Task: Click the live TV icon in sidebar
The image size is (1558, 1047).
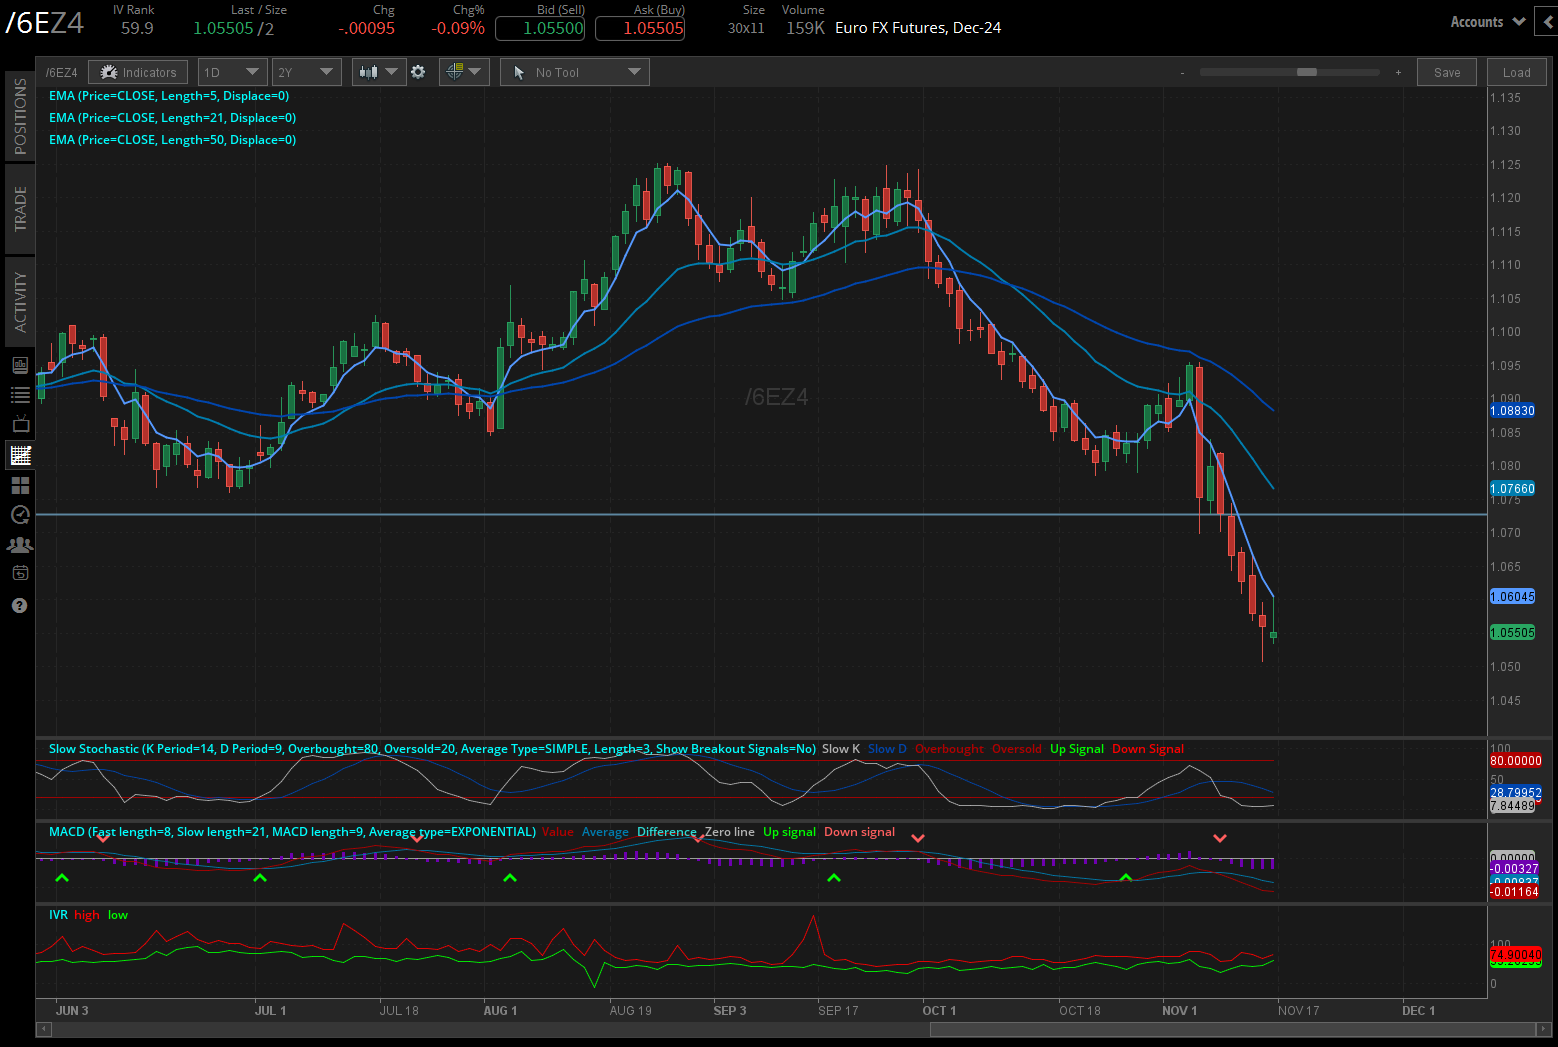Action: pyautogui.click(x=20, y=424)
